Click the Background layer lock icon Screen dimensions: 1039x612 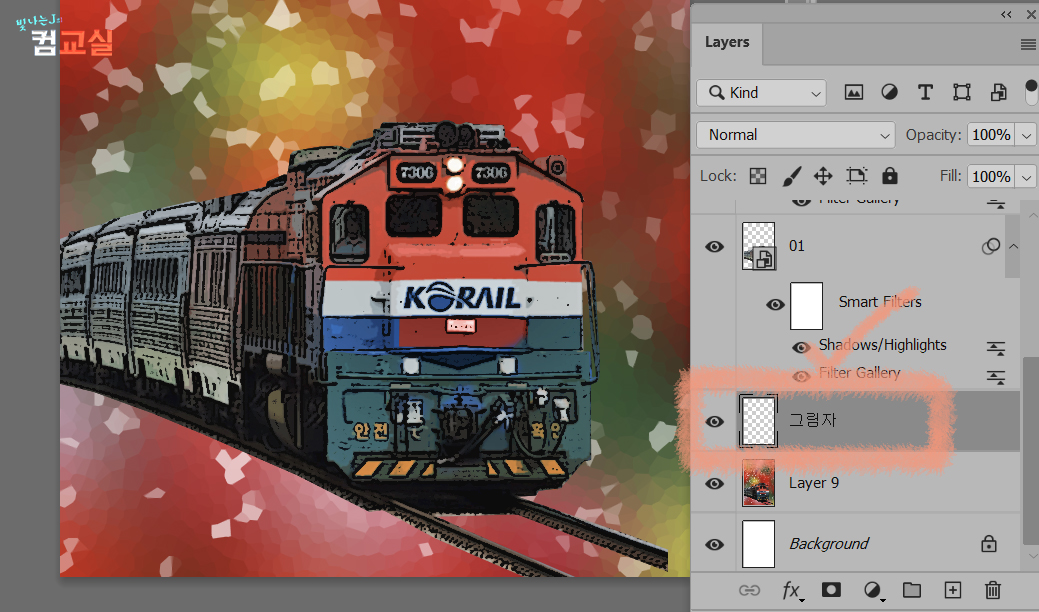point(989,544)
